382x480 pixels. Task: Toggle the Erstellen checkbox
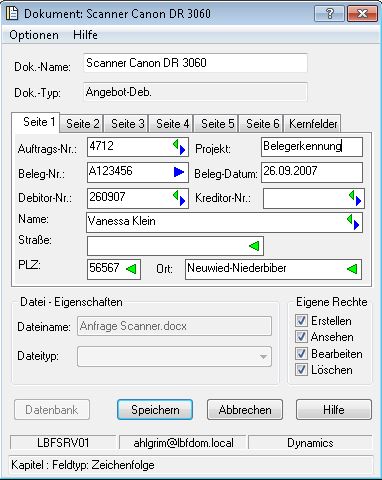301,320
